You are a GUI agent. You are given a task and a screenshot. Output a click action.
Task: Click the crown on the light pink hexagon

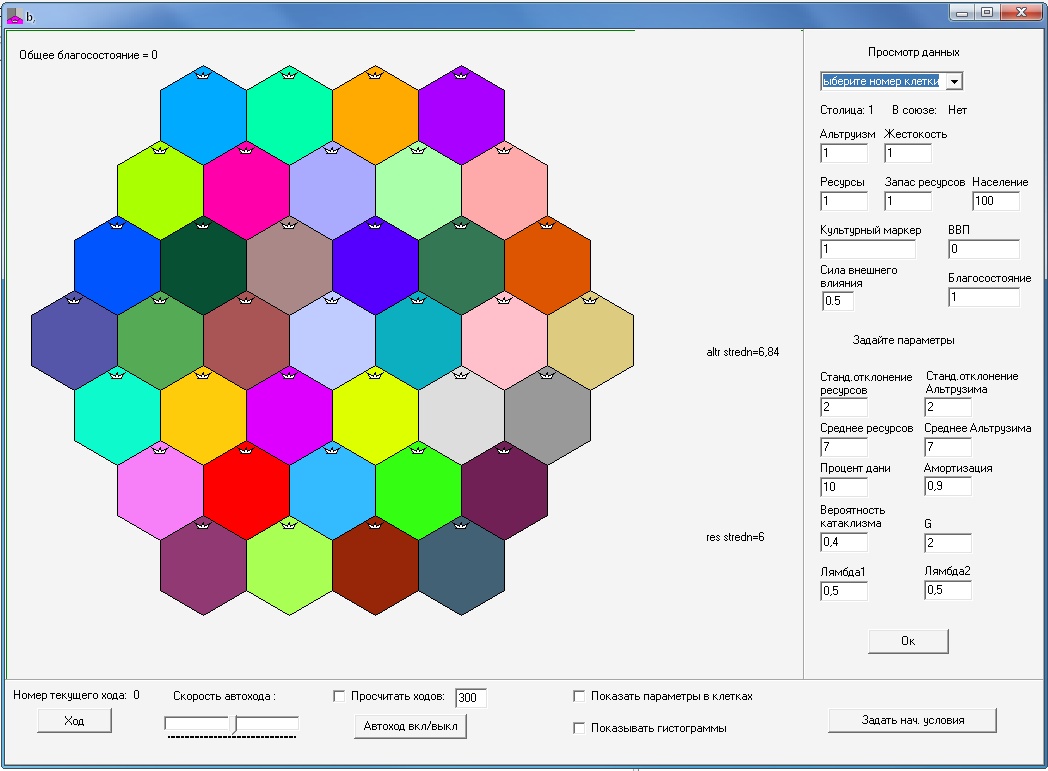504,300
